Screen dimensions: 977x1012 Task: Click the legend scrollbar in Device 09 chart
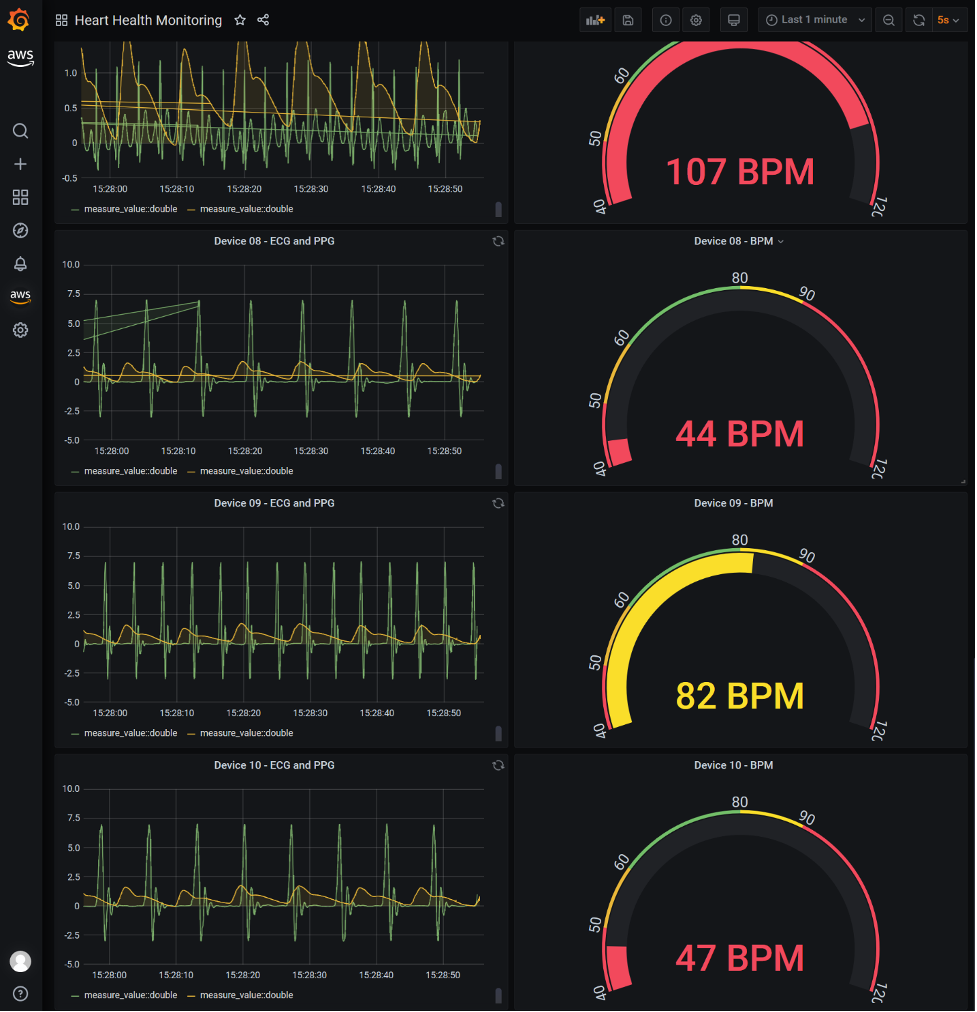click(499, 734)
